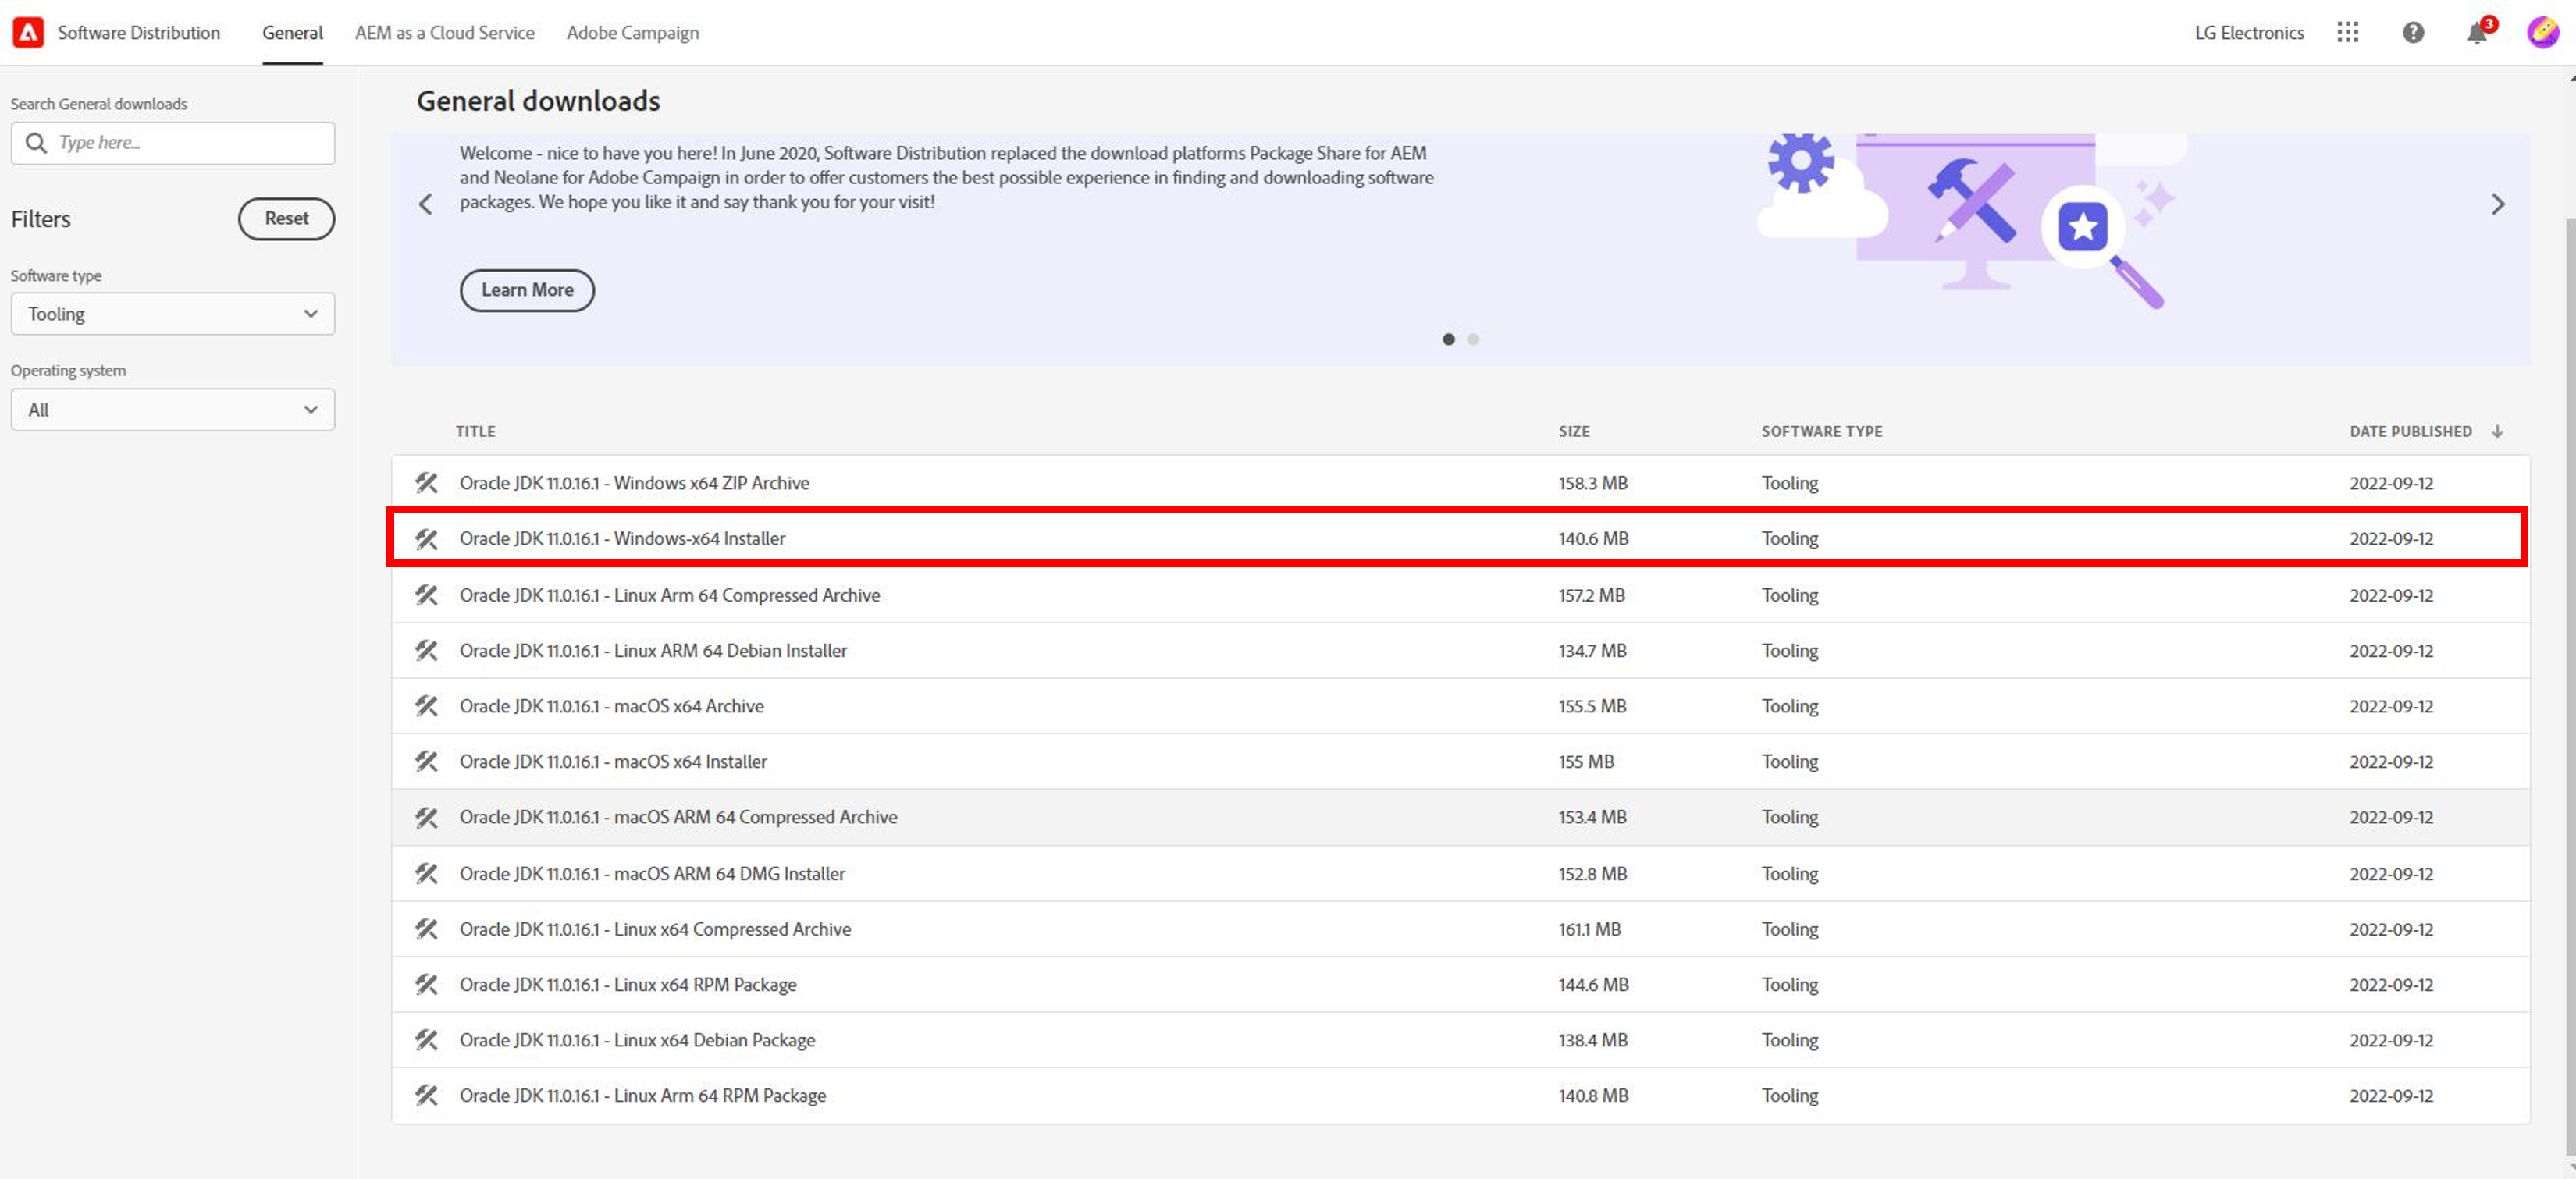
Task: Expand the Operating system All dropdown
Action: pos(172,410)
